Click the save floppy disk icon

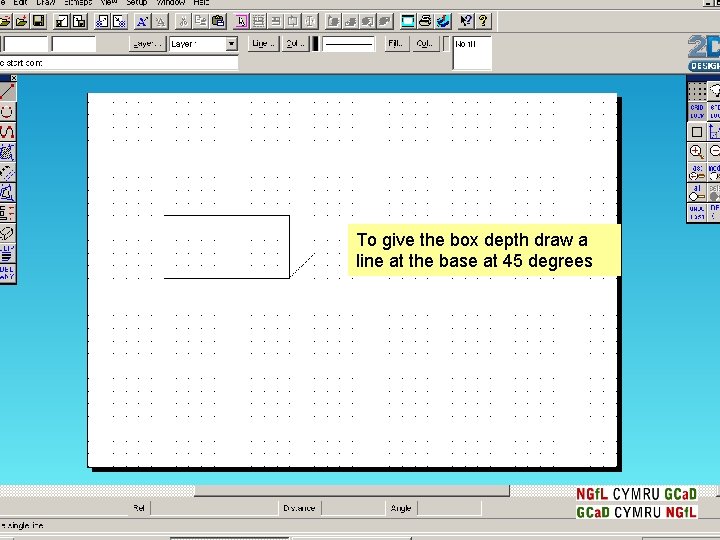point(39,21)
